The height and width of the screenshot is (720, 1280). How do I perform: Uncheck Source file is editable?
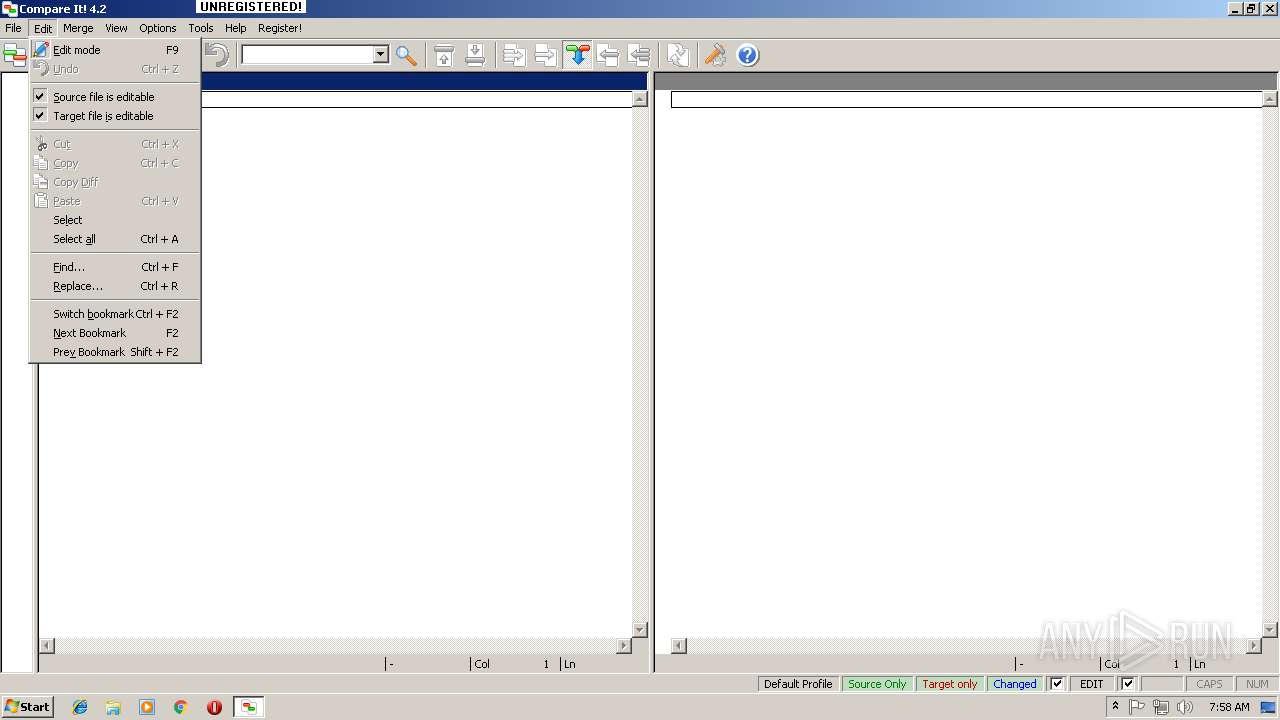point(115,97)
